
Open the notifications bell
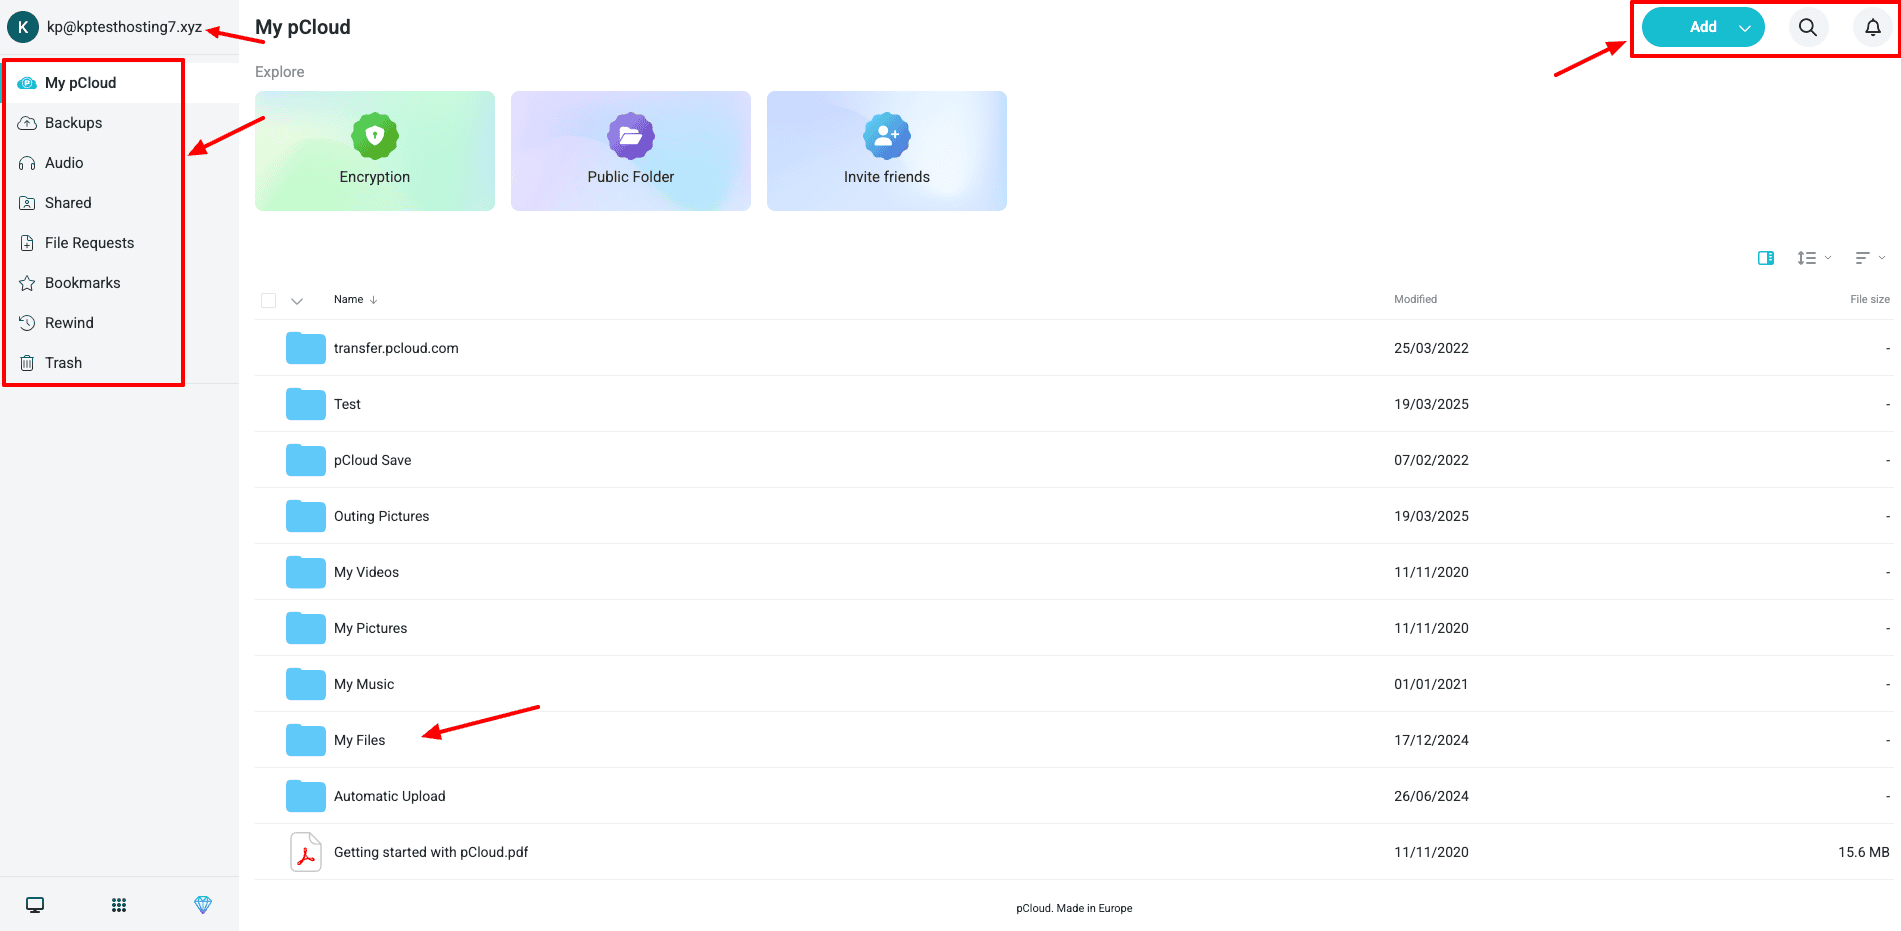click(x=1872, y=28)
